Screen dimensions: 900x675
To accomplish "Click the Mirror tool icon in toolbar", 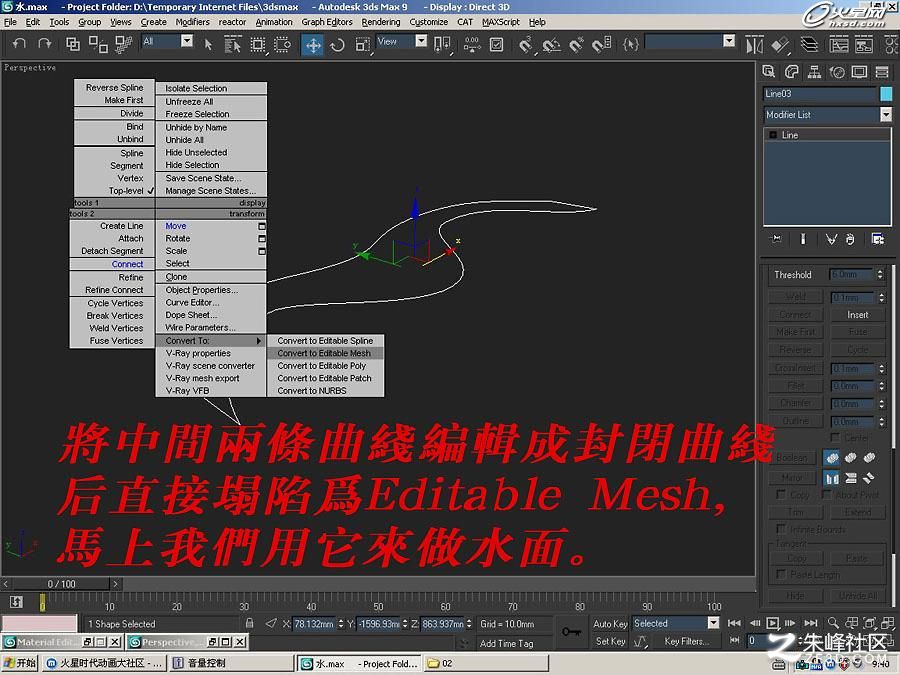I will (x=754, y=44).
